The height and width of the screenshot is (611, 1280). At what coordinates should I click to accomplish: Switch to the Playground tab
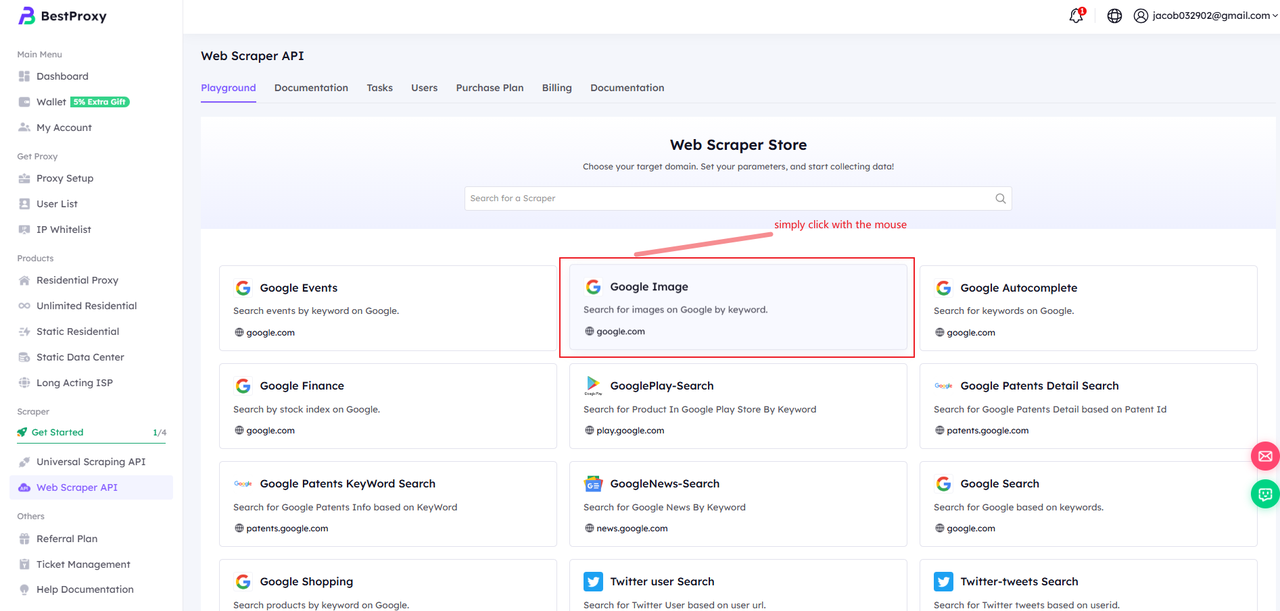(x=229, y=88)
